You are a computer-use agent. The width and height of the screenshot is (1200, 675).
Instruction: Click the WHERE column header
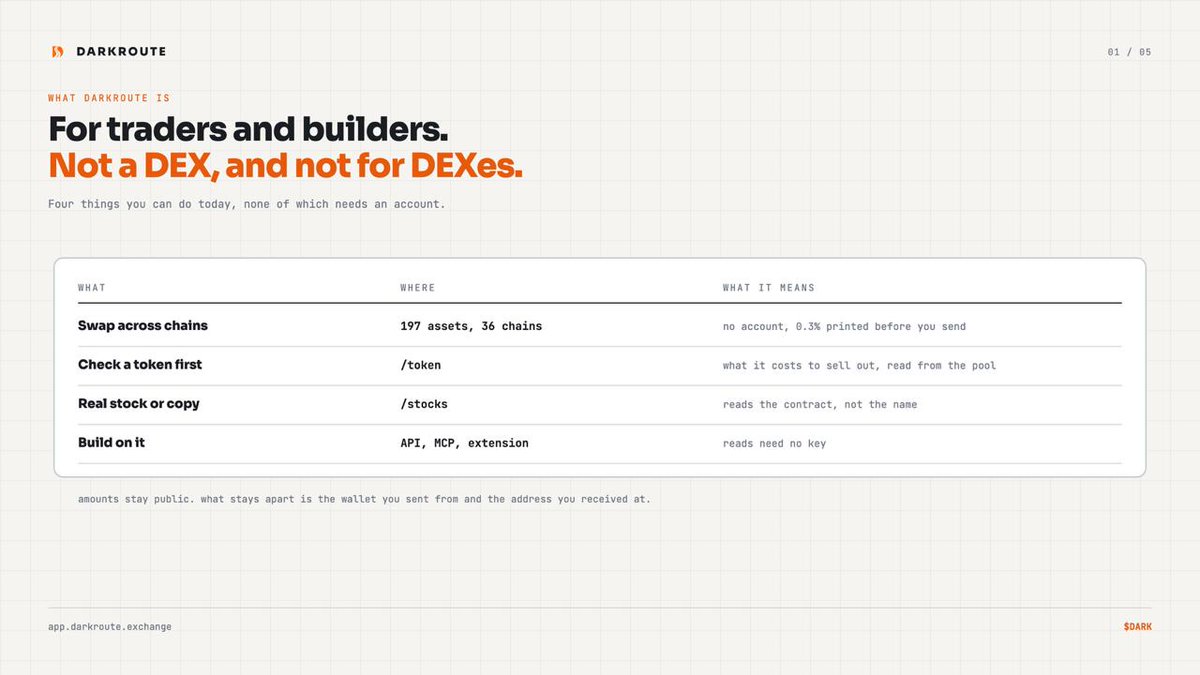point(418,288)
